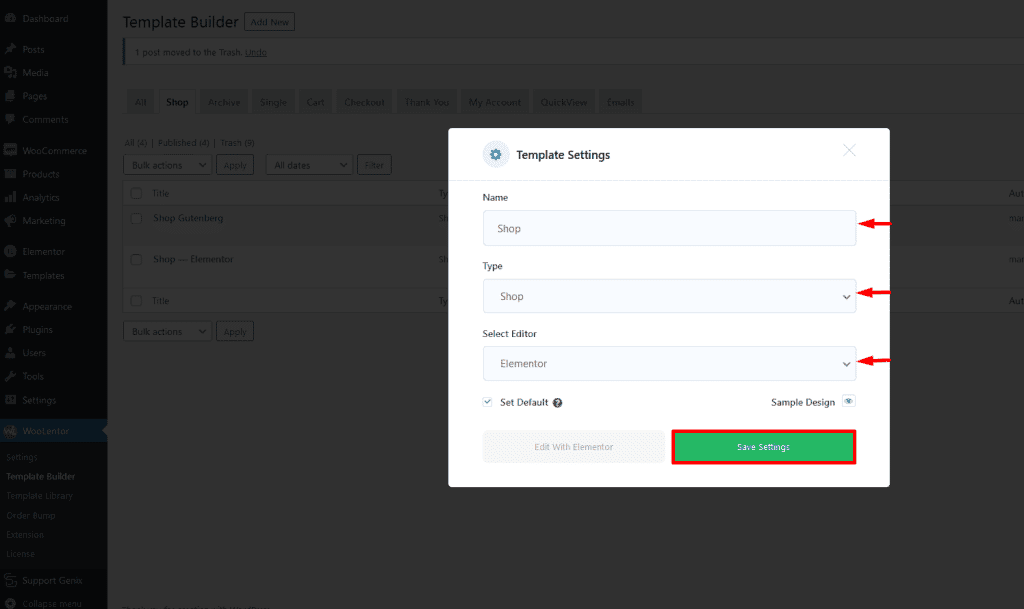1024x609 pixels.
Task: Open the All dates filter dropdown
Action: (x=309, y=165)
